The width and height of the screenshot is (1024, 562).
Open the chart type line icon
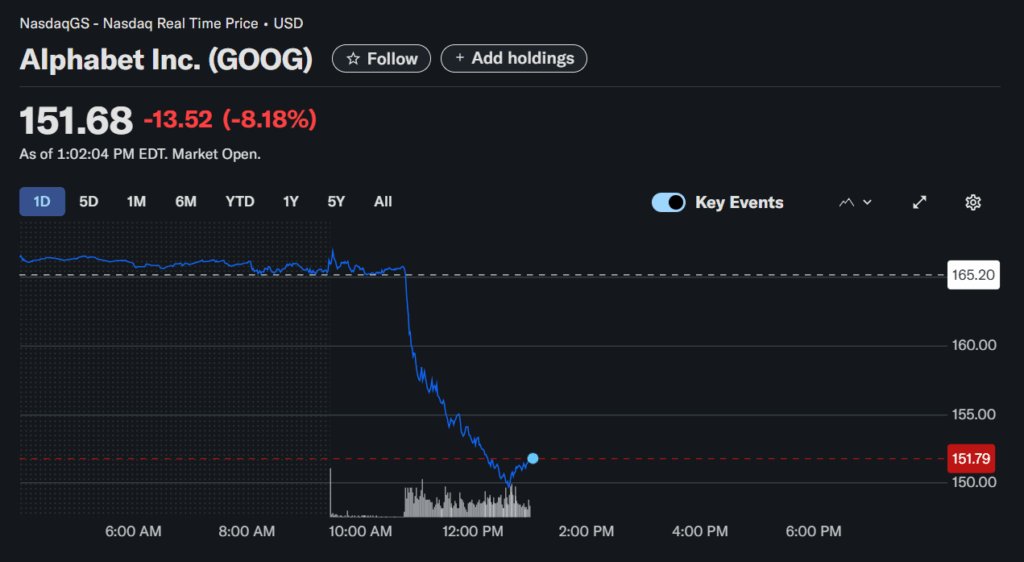coord(846,202)
